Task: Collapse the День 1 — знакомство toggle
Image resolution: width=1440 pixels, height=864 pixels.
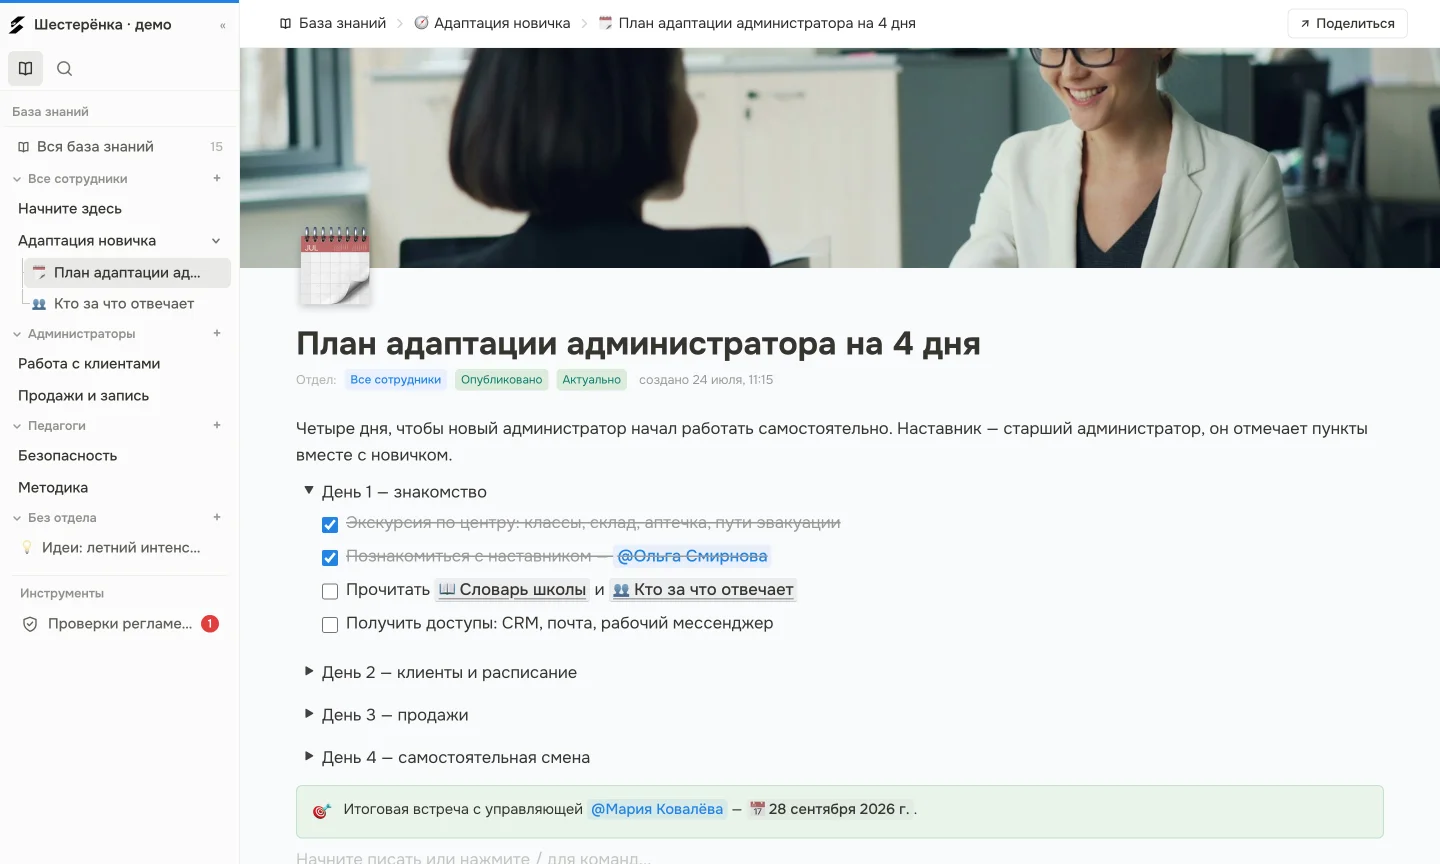Action: pyautogui.click(x=309, y=491)
